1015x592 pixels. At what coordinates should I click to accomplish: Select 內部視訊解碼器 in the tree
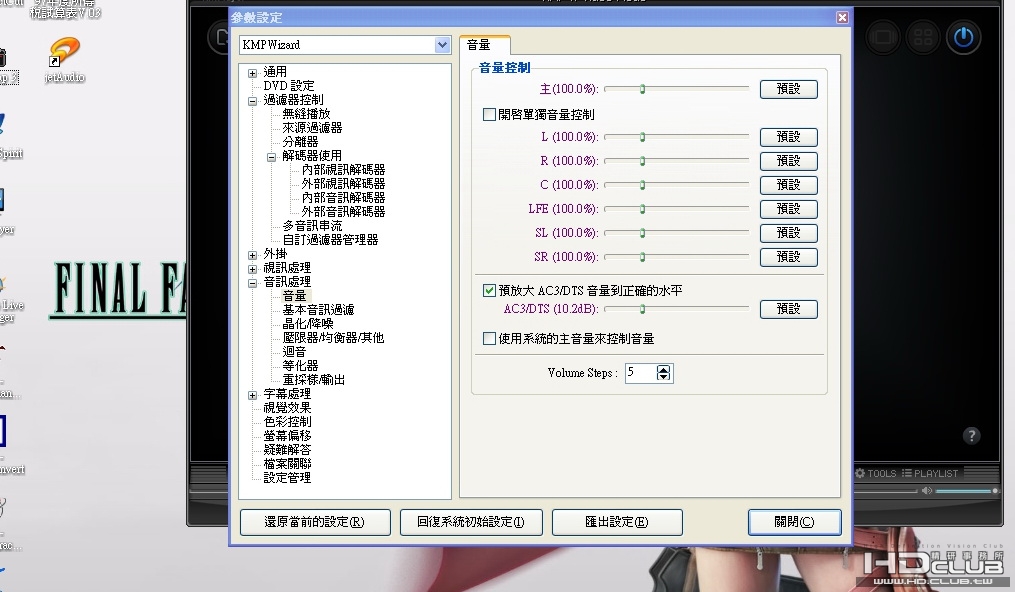(x=343, y=170)
